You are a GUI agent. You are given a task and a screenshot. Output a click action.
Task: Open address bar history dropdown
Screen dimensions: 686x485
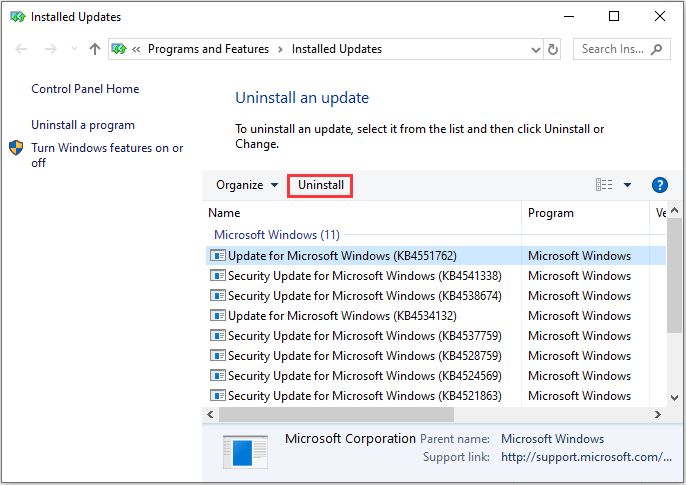pyautogui.click(x=528, y=49)
